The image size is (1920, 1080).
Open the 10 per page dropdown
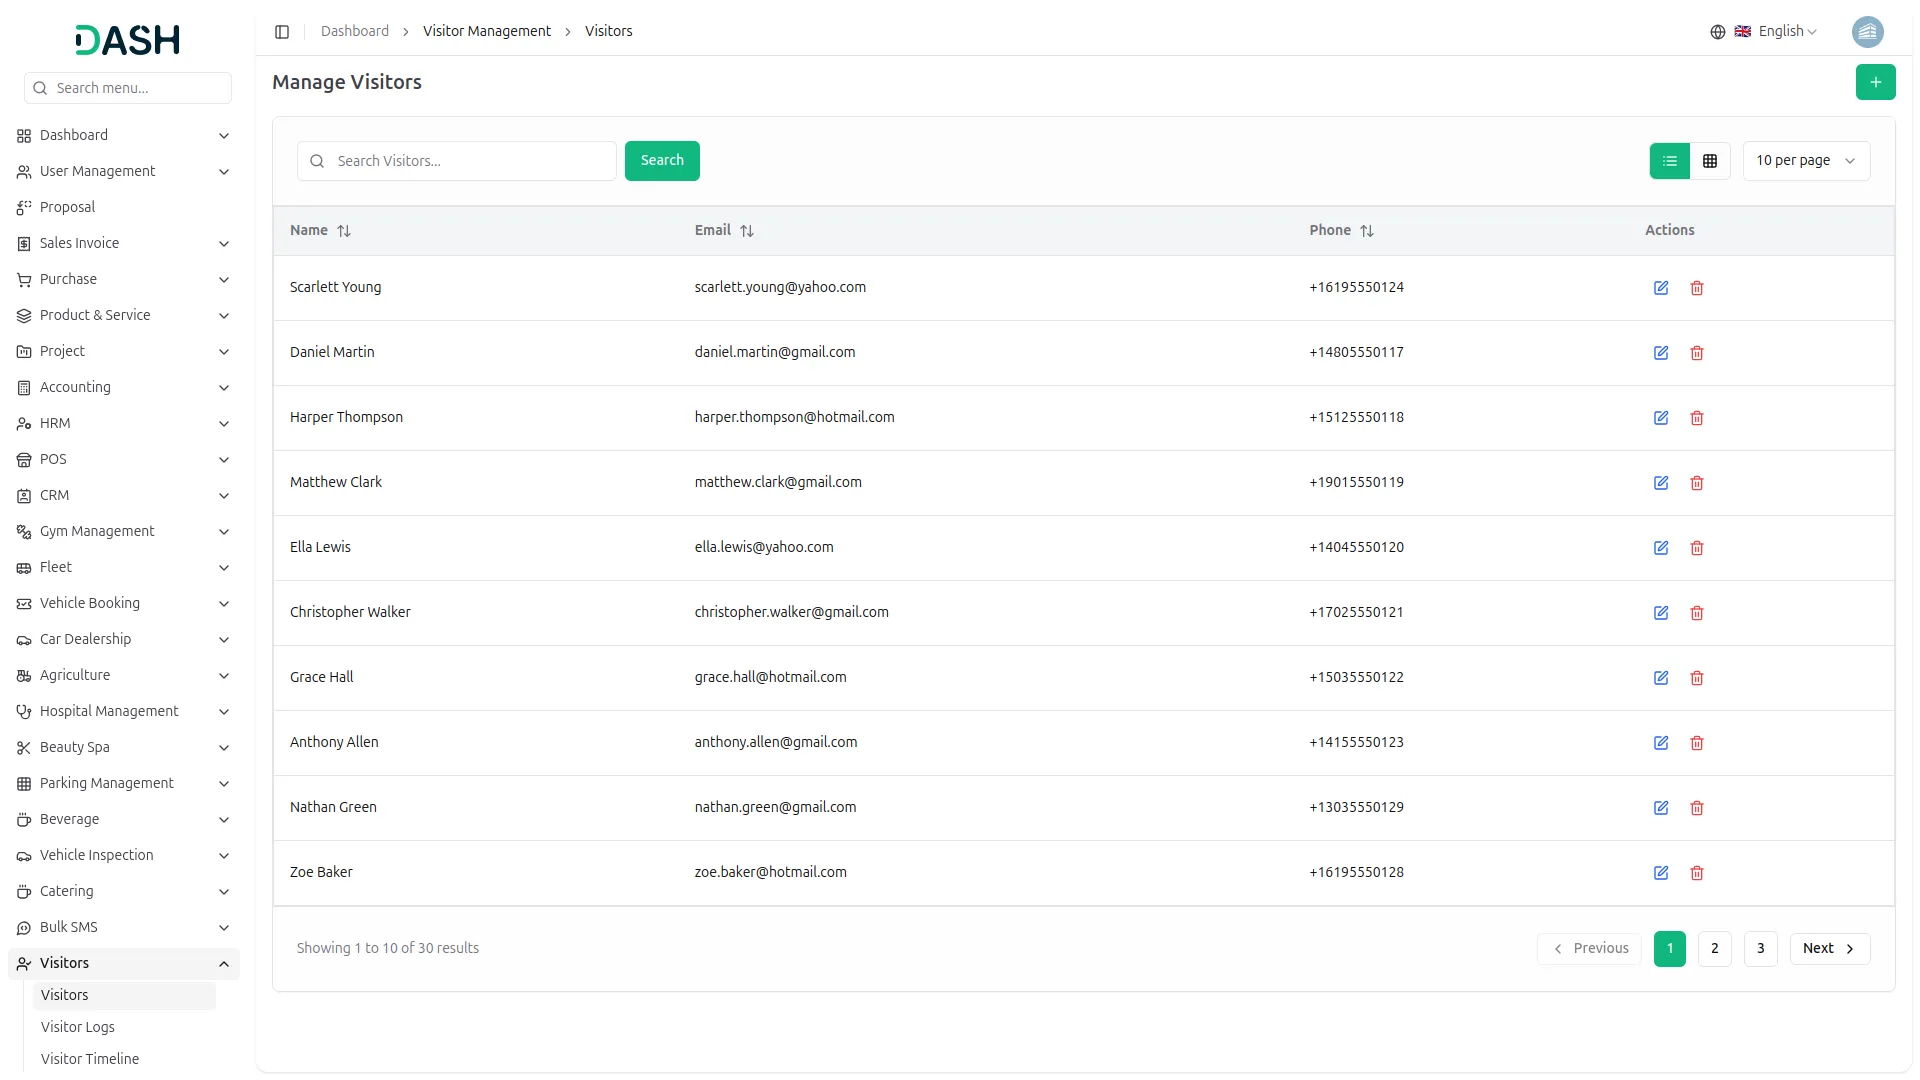coord(1805,161)
